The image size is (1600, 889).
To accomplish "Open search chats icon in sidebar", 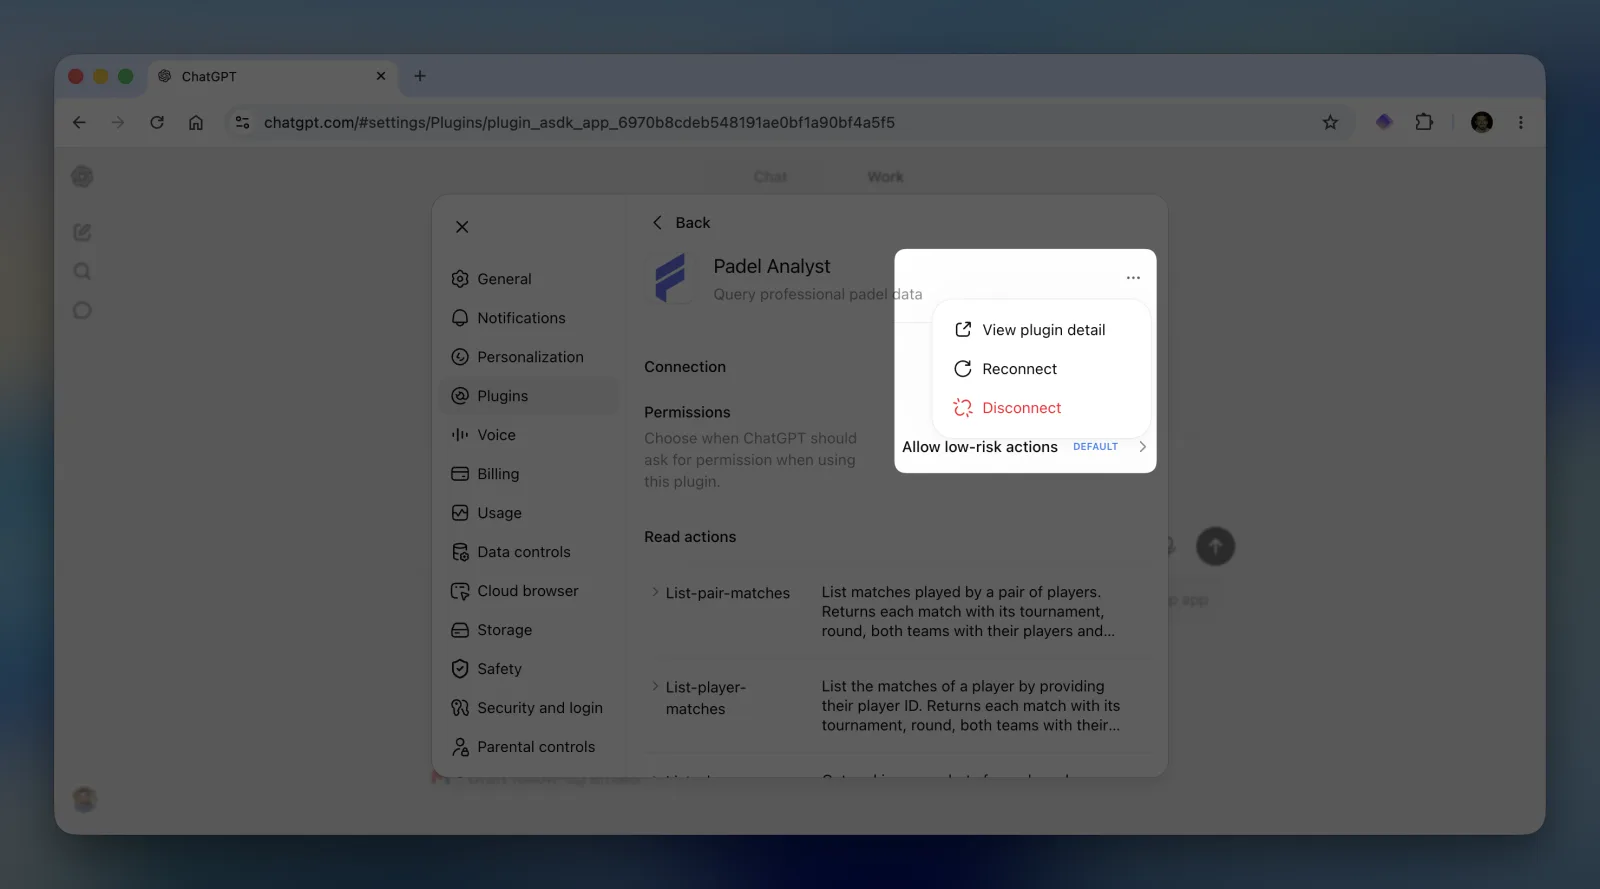I will [83, 271].
